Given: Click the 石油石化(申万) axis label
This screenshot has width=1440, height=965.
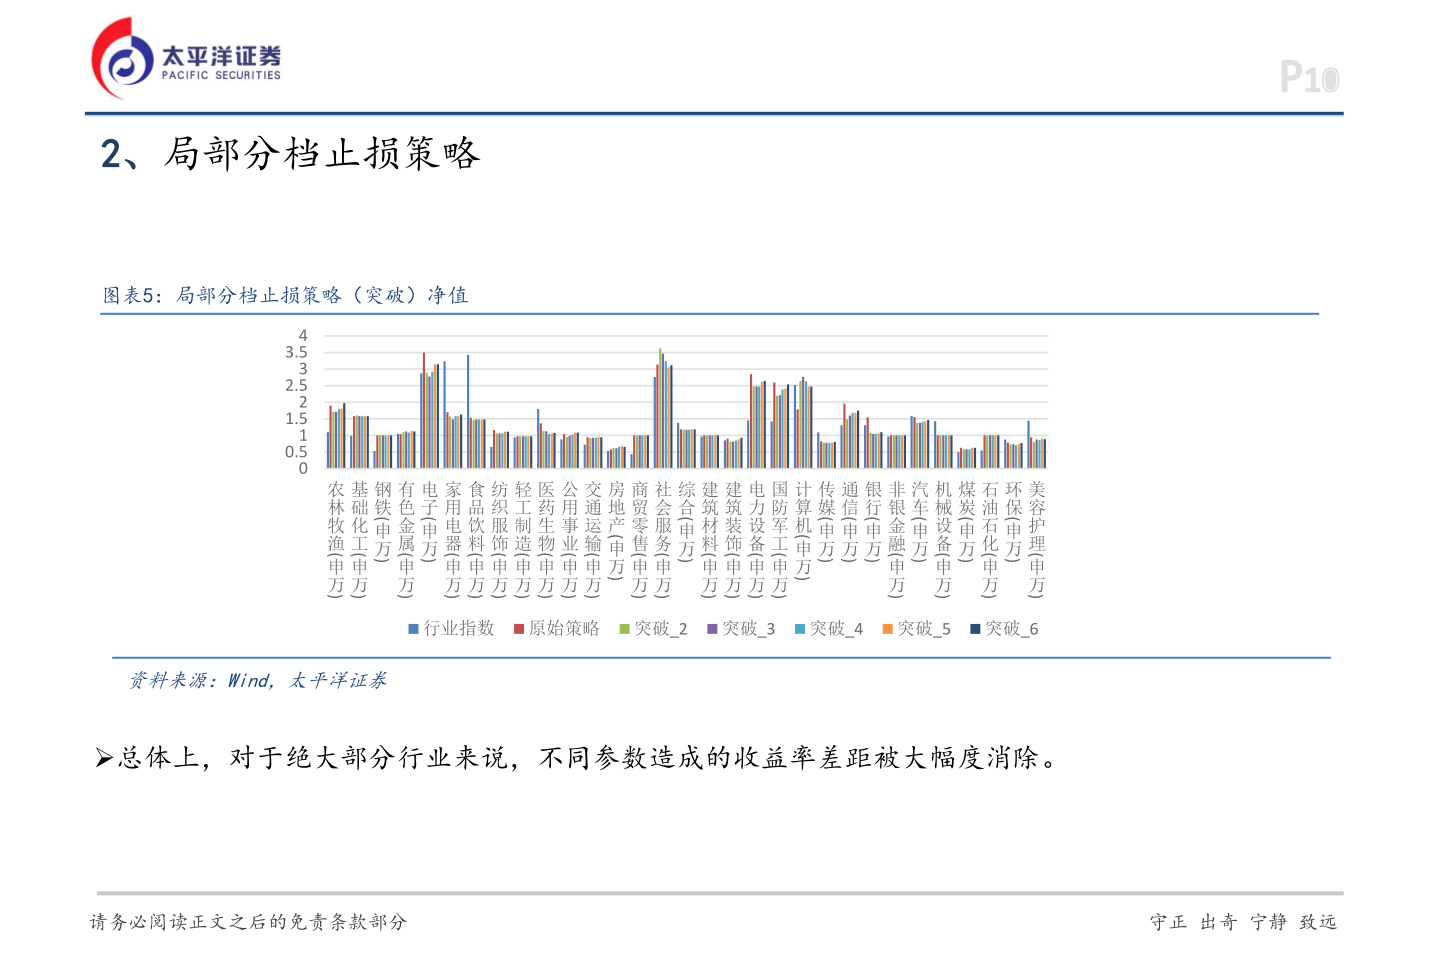Looking at the screenshot, I should pyautogui.click(x=991, y=539).
